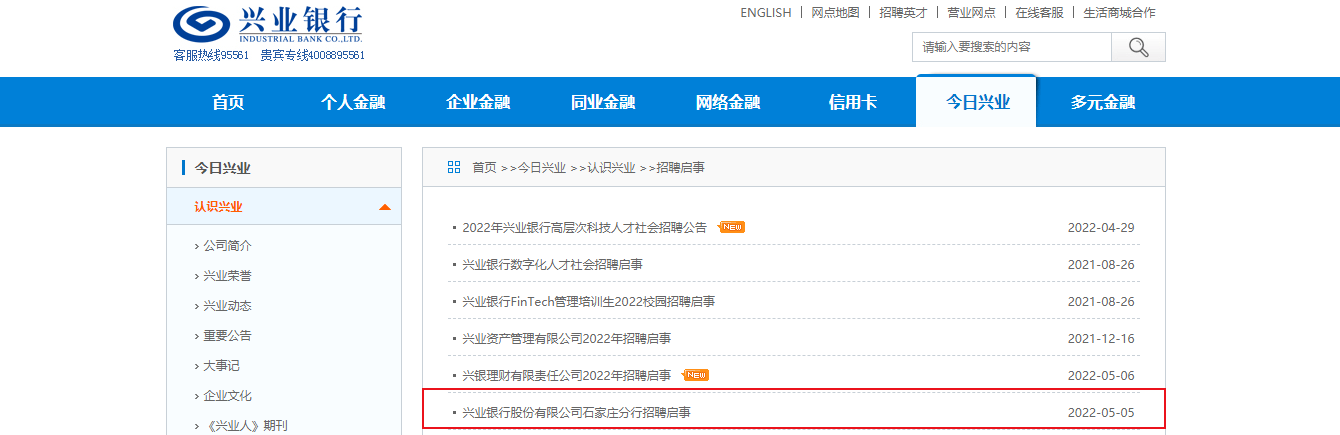The image size is (1340, 435).
Task: Open 兴业银行数字化人才社会招聘启事
Action: [552, 264]
